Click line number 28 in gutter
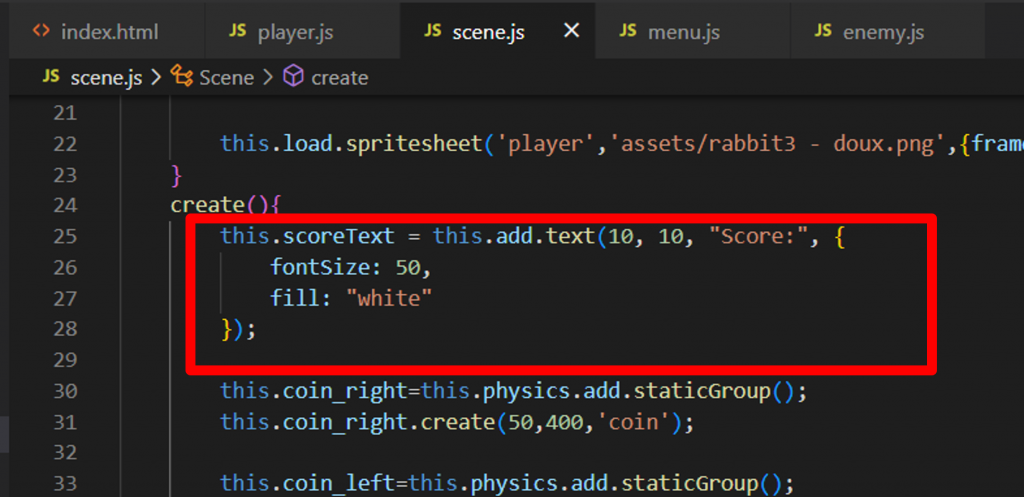Image resolution: width=1024 pixels, height=497 pixels. pos(65,329)
